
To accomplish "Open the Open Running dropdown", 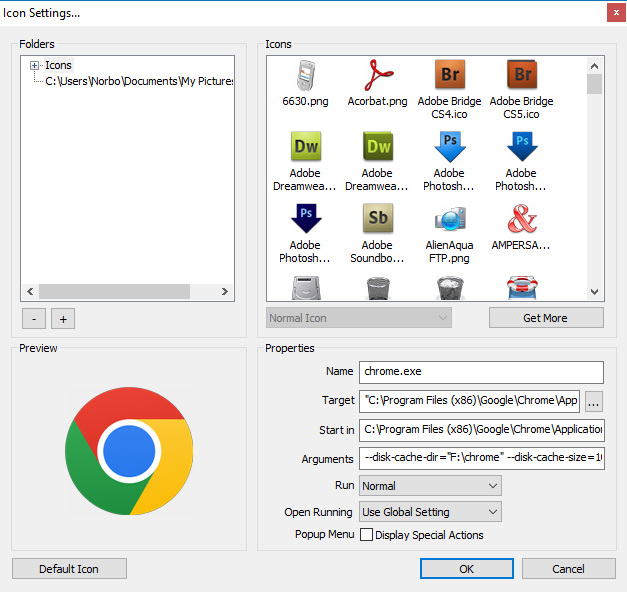I will coord(430,512).
